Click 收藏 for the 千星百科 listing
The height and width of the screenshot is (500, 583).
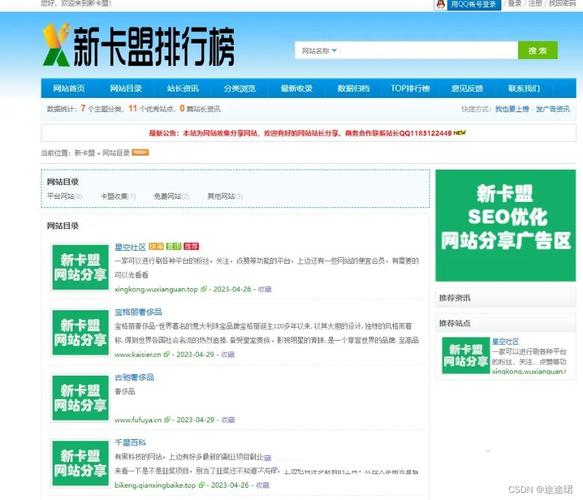[262, 486]
